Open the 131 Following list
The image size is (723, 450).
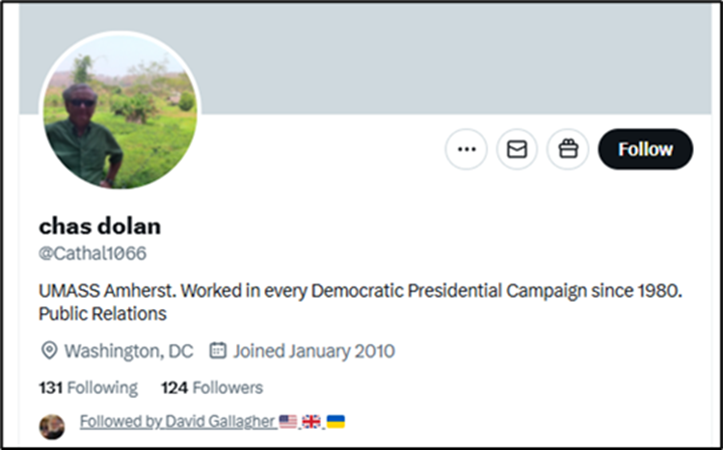click(88, 387)
